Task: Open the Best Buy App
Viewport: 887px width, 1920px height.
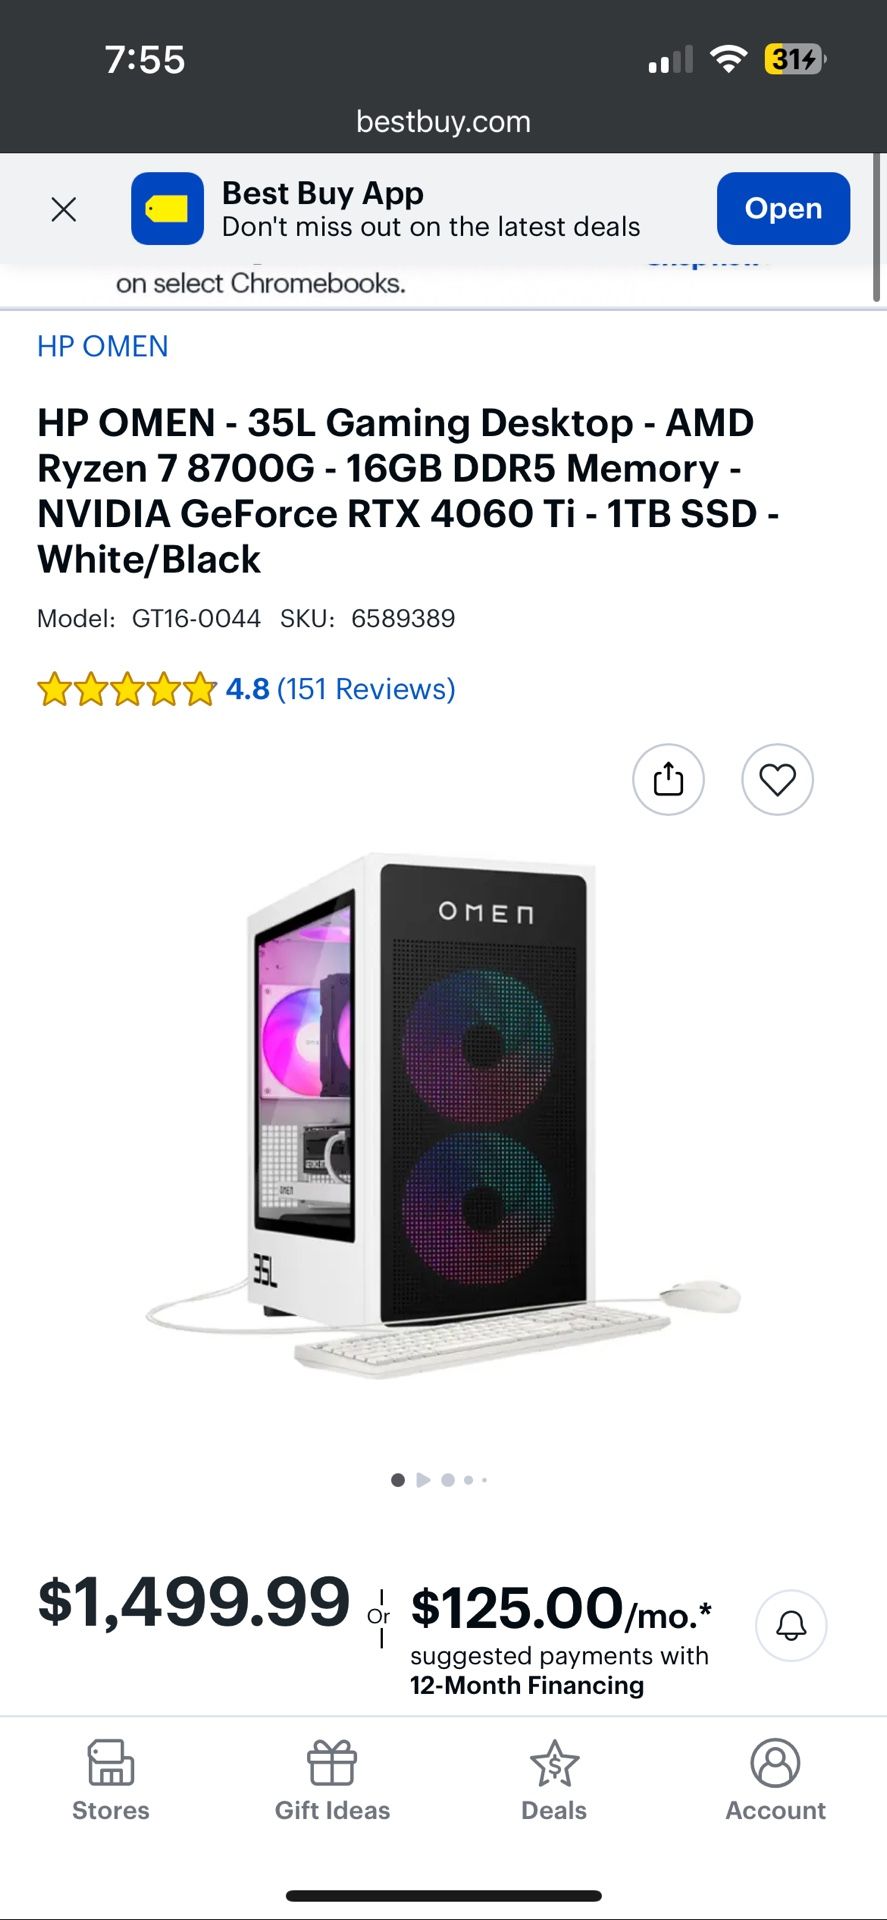Action: click(783, 209)
